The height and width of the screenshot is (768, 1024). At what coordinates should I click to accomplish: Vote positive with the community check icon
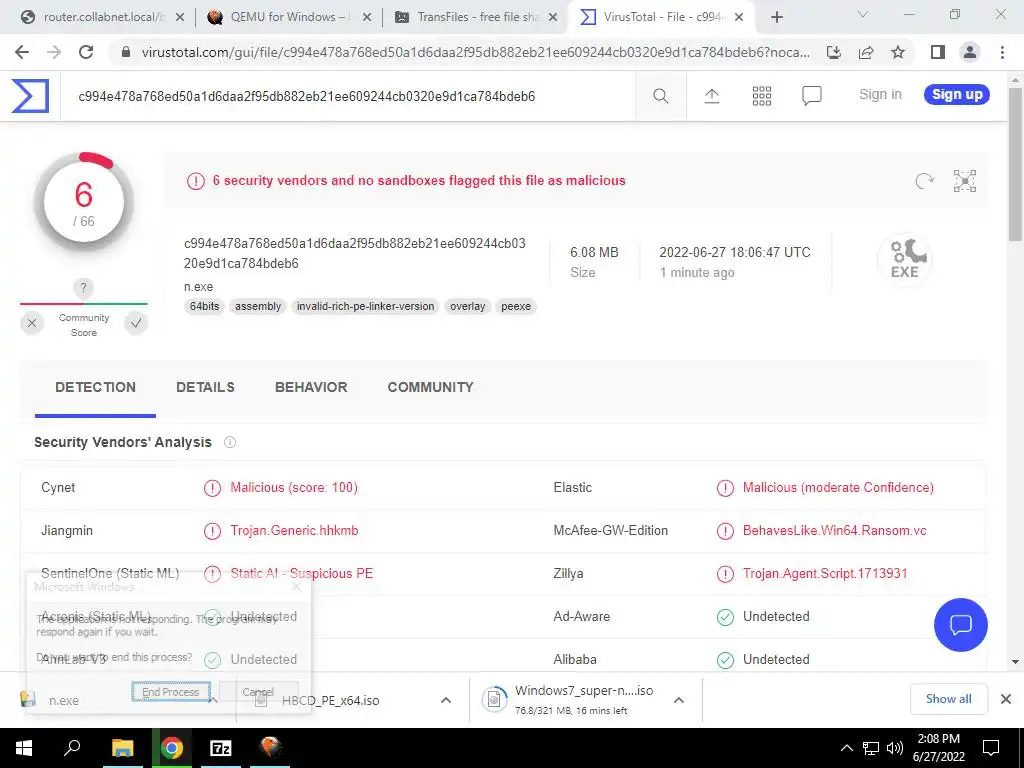tap(136, 323)
